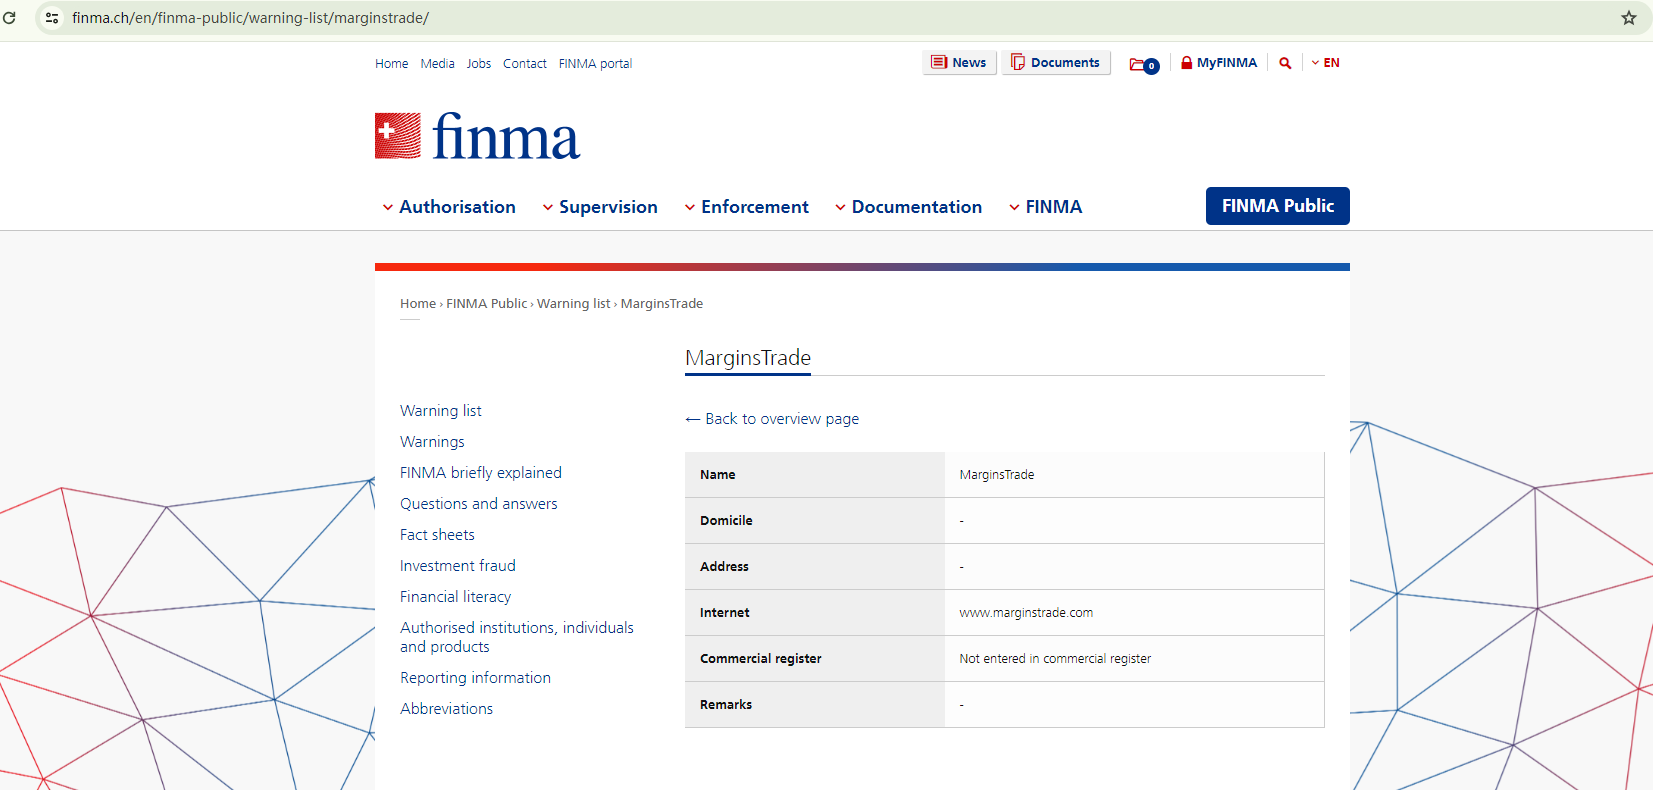Select the FINMA Public tab

[x=1277, y=206]
